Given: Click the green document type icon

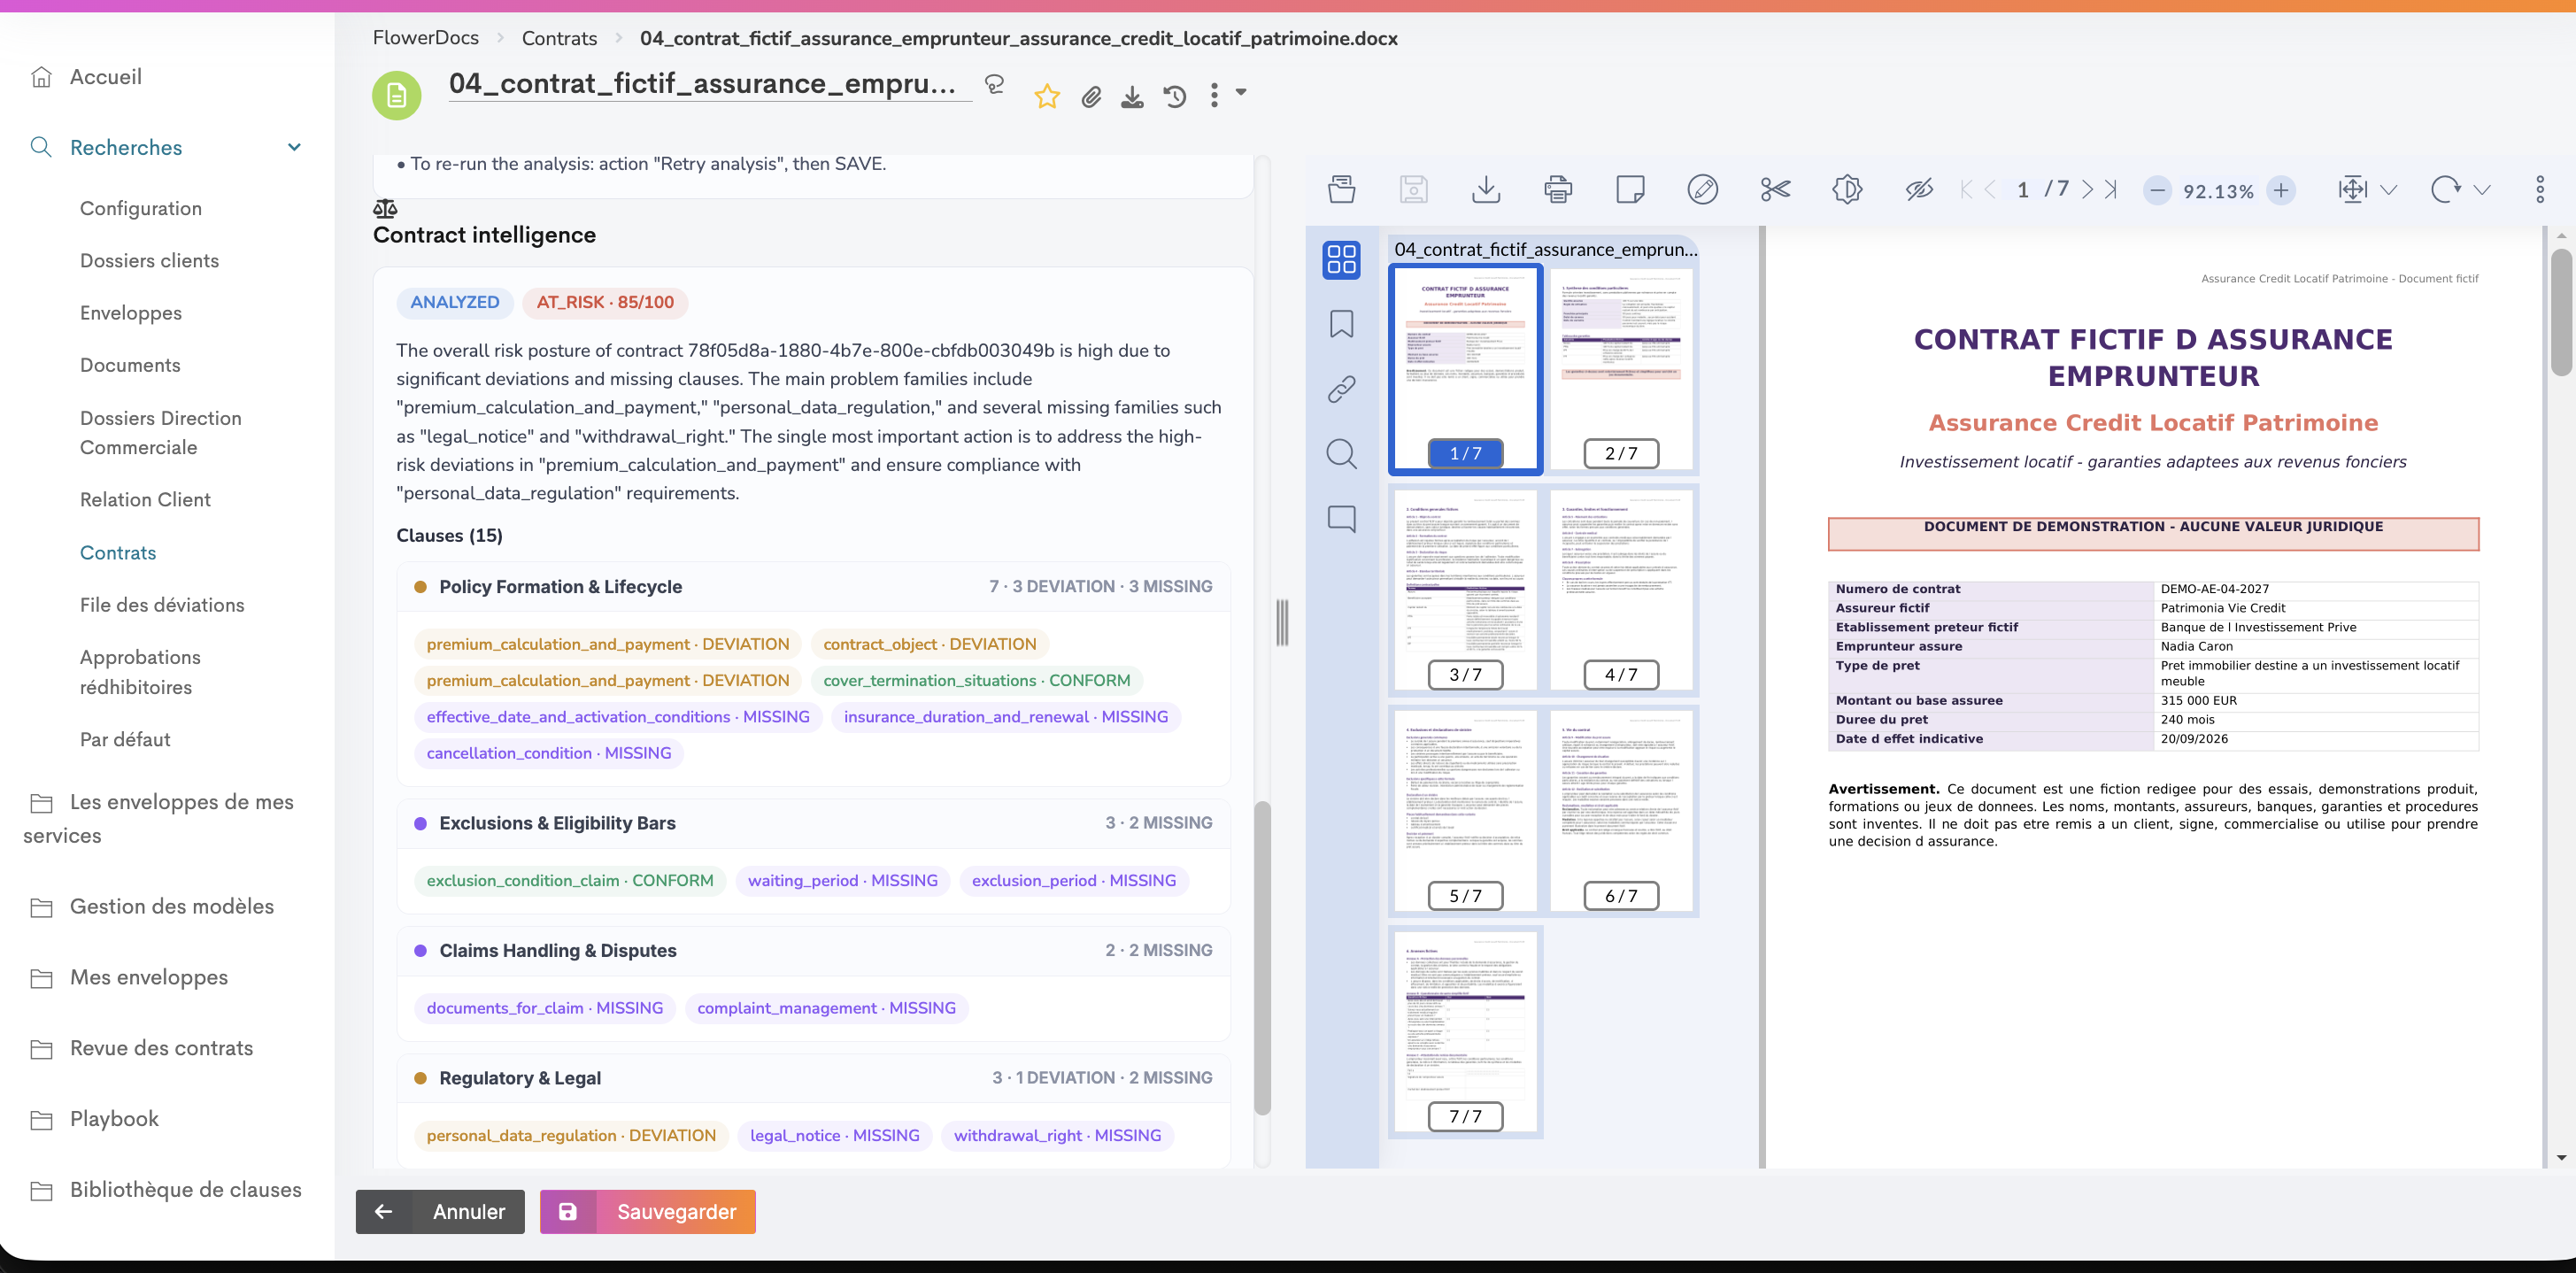Looking at the screenshot, I should tap(397, 95).
